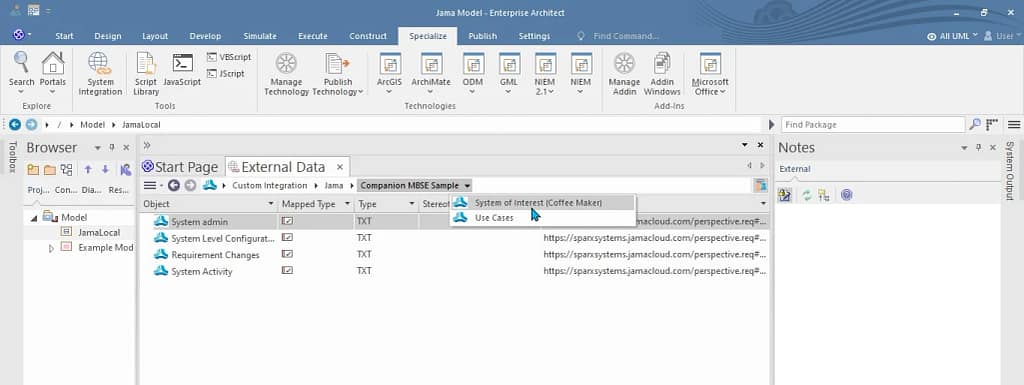Collapse the Model tree node
The image size is (1024, 385).
pos(34,218)
